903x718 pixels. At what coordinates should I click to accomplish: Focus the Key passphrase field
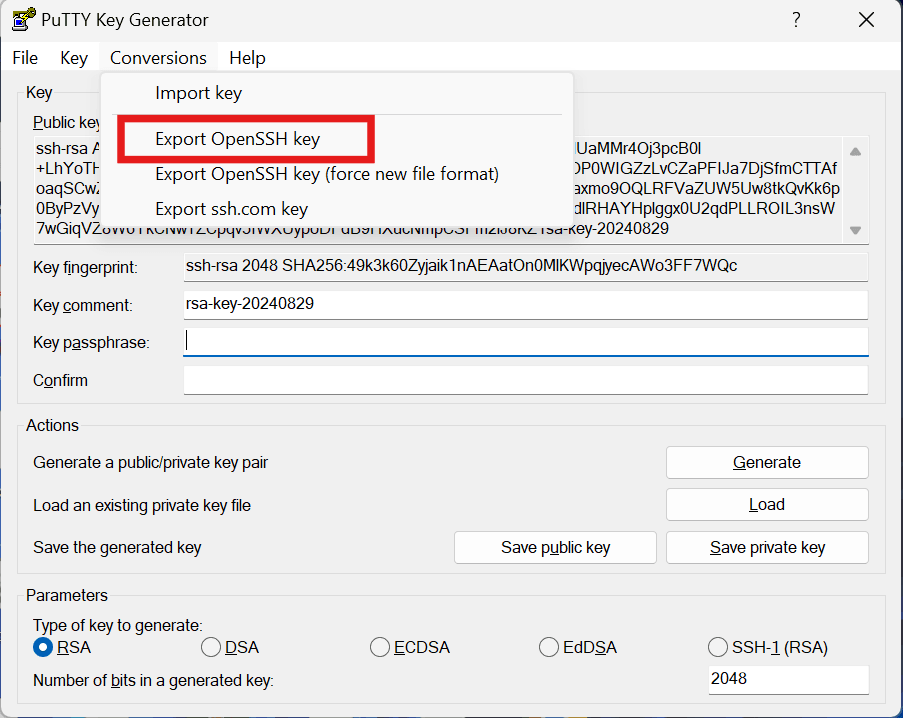coord(526,342)
